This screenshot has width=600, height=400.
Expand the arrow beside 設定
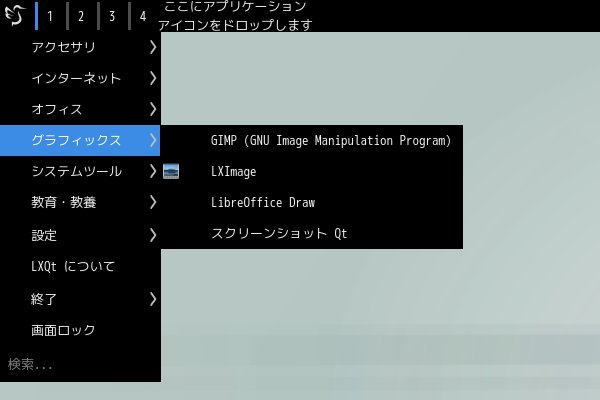pyautogui.click(x=153, y=235)
